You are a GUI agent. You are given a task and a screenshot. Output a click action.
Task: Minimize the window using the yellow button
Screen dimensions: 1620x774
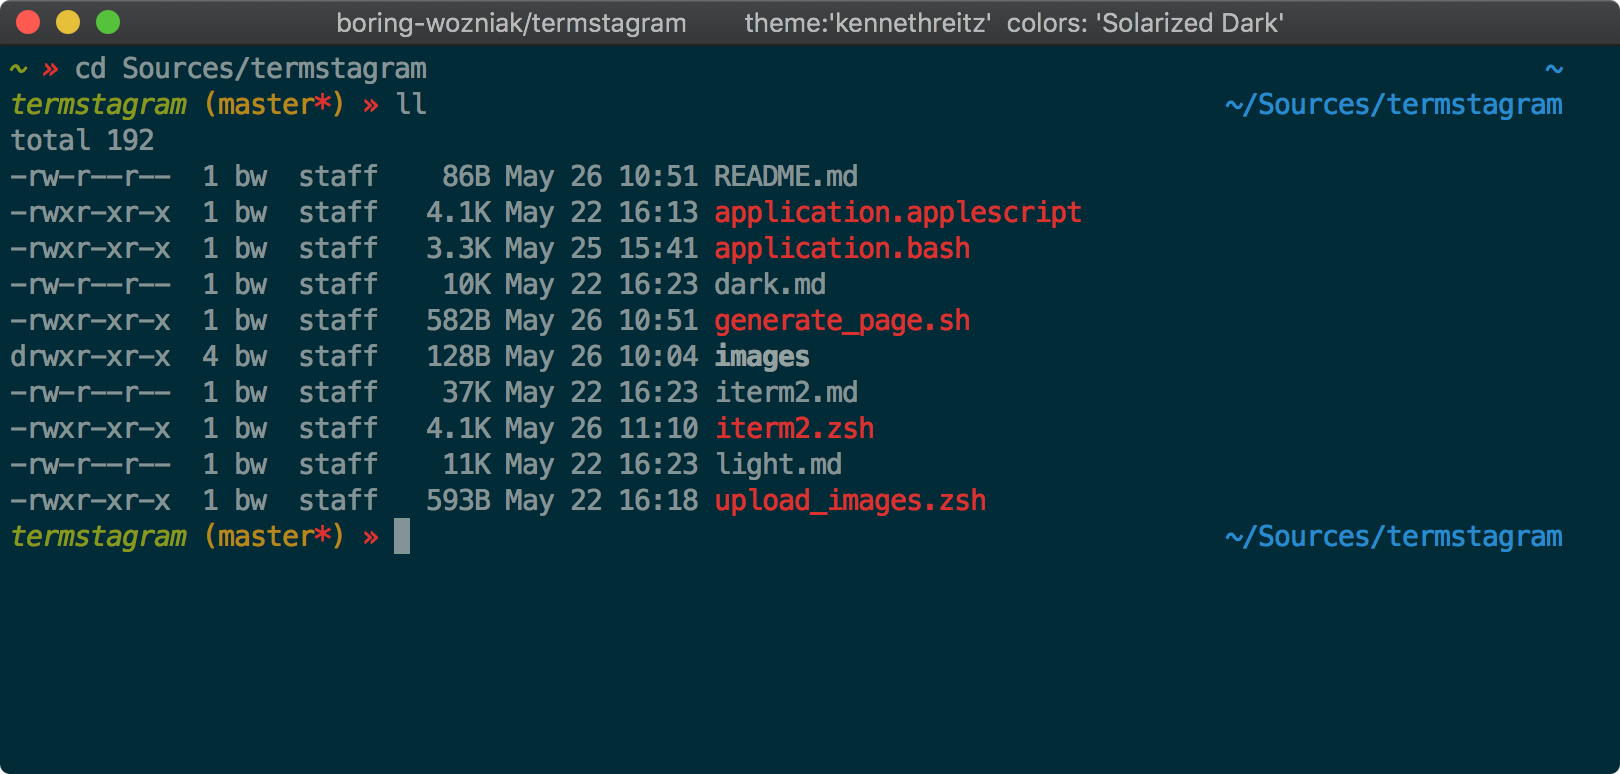(68, 22)
